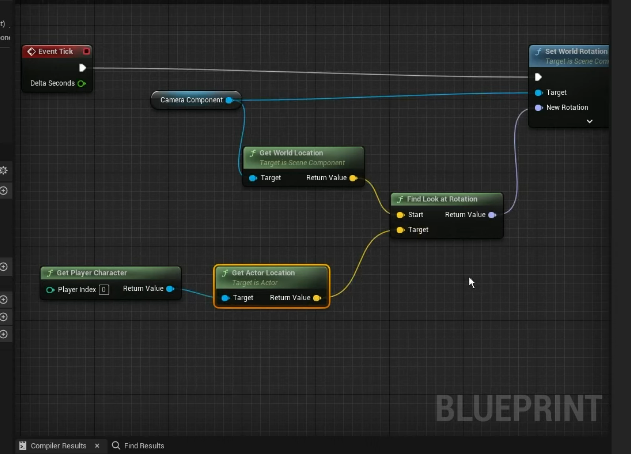Screen dimensions: 631x454
Task: Click Set World Rotation execution input pin
Action: (538, 77)
